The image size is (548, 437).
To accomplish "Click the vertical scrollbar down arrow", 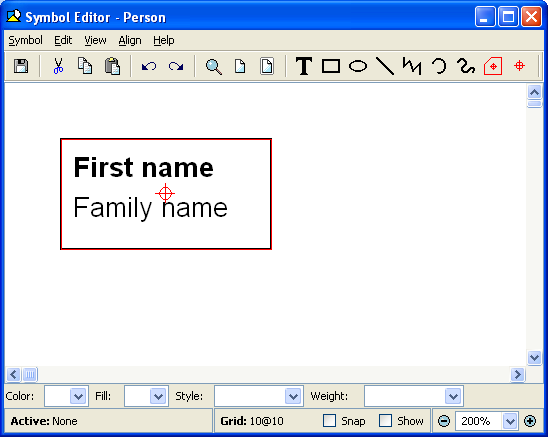I will point(534,358).
